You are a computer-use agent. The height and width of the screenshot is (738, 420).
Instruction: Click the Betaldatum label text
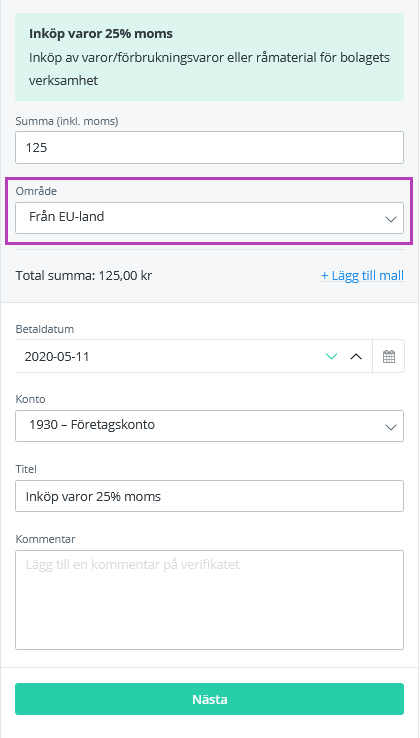click(x=45, y=329)
